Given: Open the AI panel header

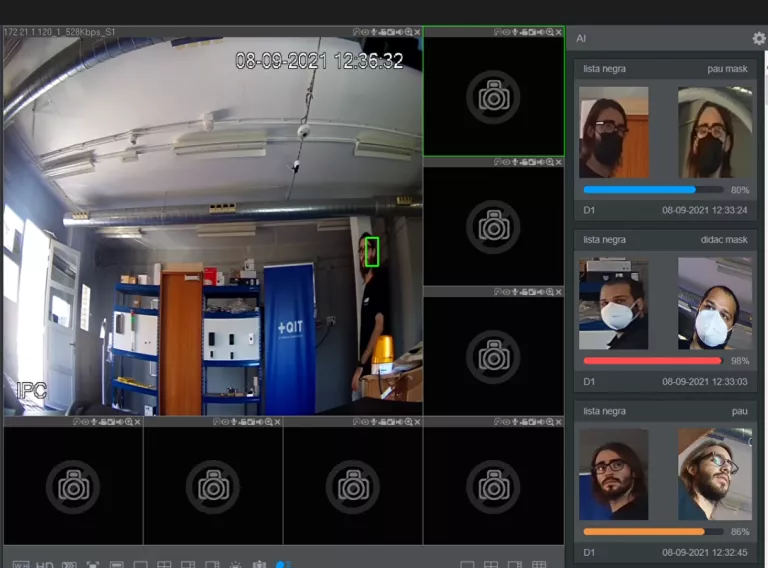Looking at the screenshot, I should point(581,38).
